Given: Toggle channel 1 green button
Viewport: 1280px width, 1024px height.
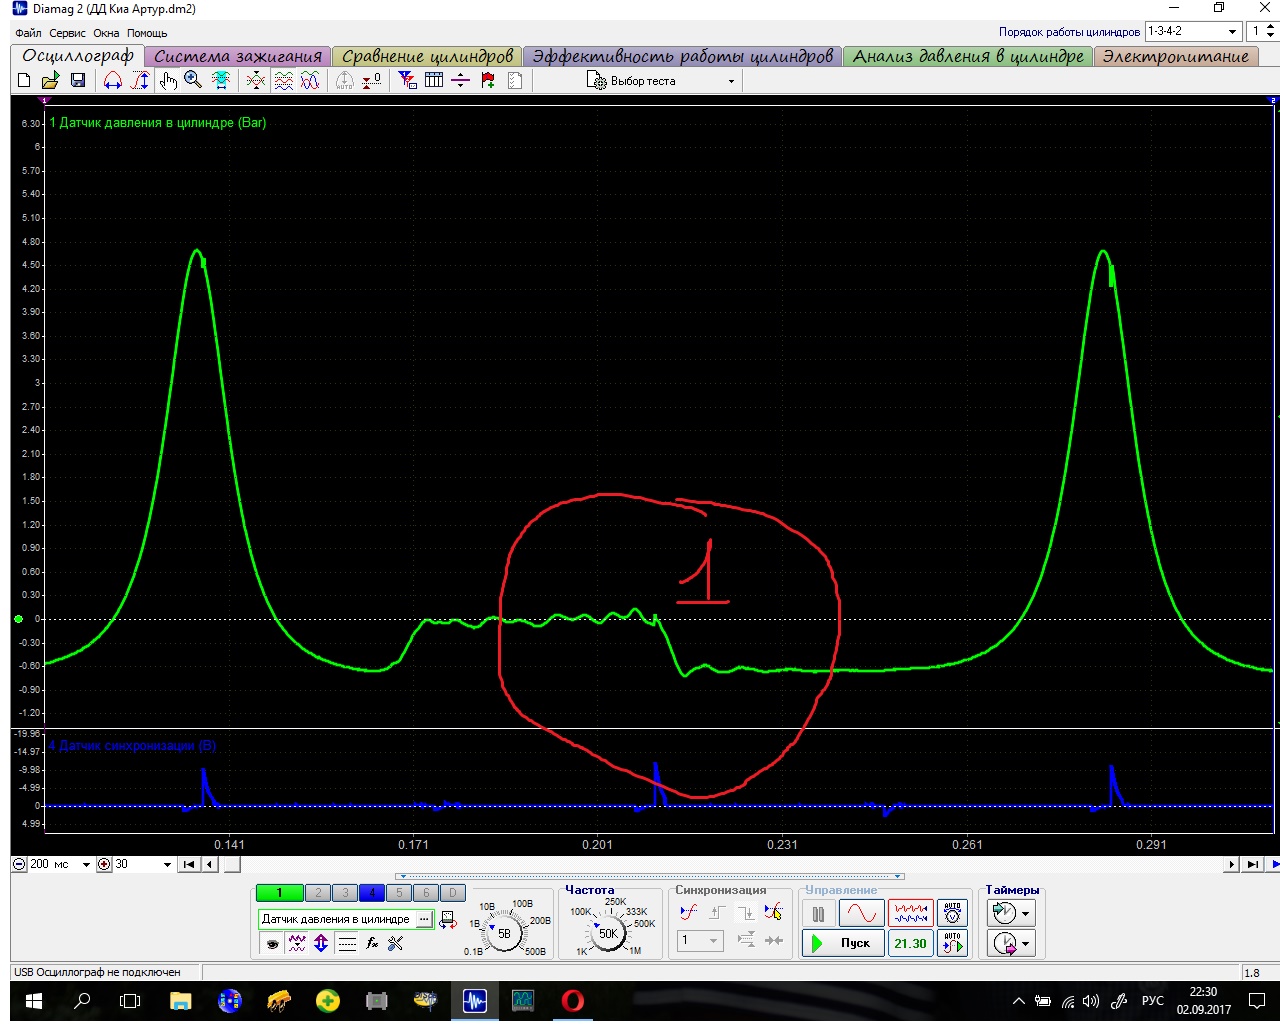Looking at the screenshot, I should (x=280, y=893).
